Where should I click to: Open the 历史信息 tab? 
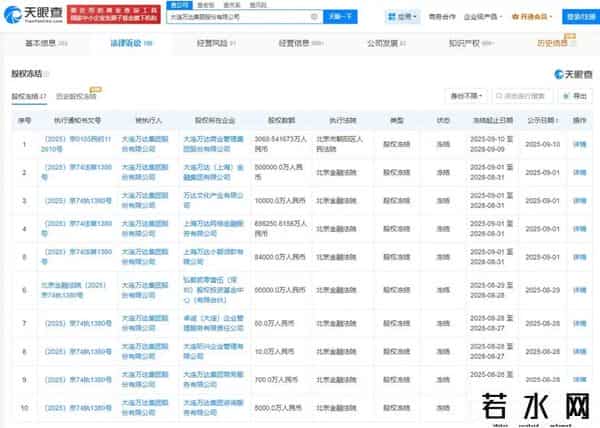[x=551, y=43]
